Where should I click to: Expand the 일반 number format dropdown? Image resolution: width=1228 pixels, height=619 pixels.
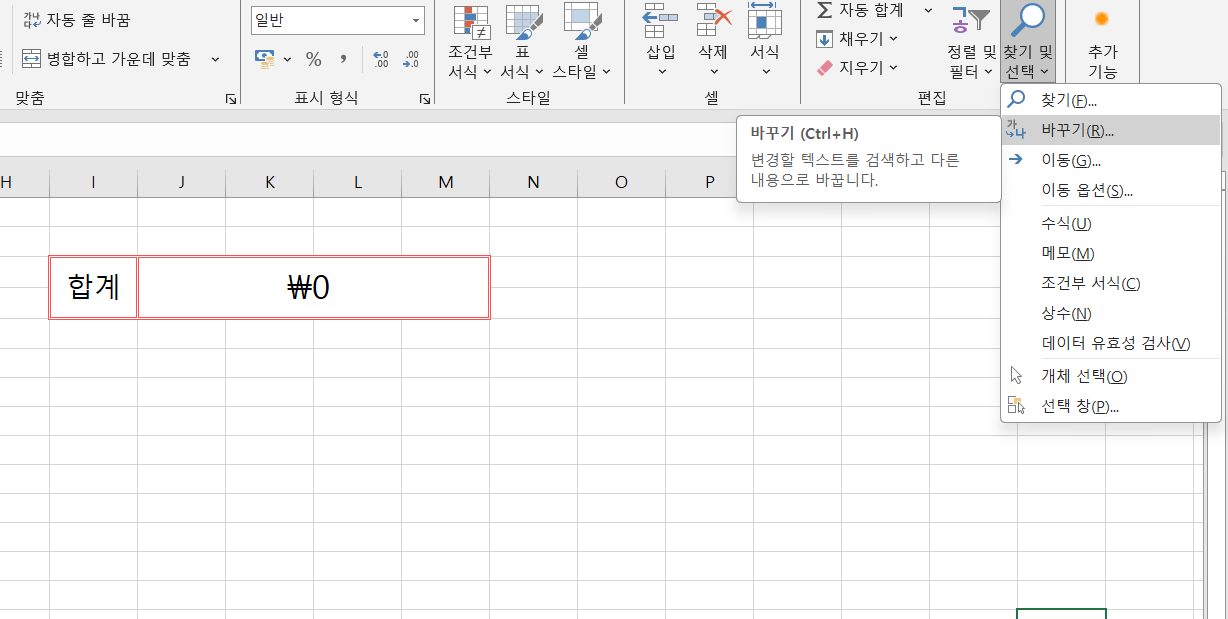coord(416,20)
